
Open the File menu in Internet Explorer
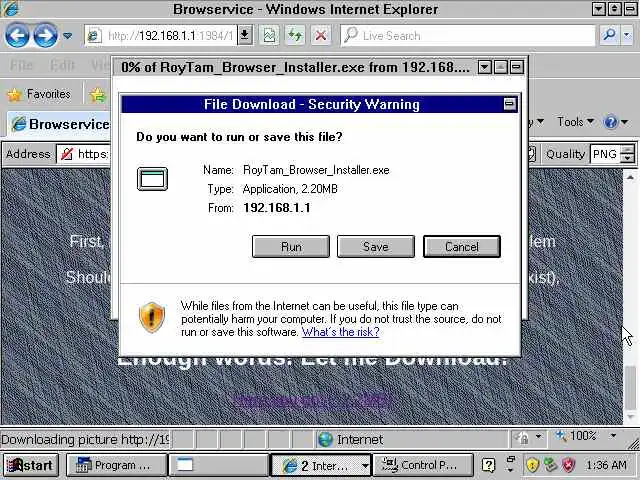(21, 65)
